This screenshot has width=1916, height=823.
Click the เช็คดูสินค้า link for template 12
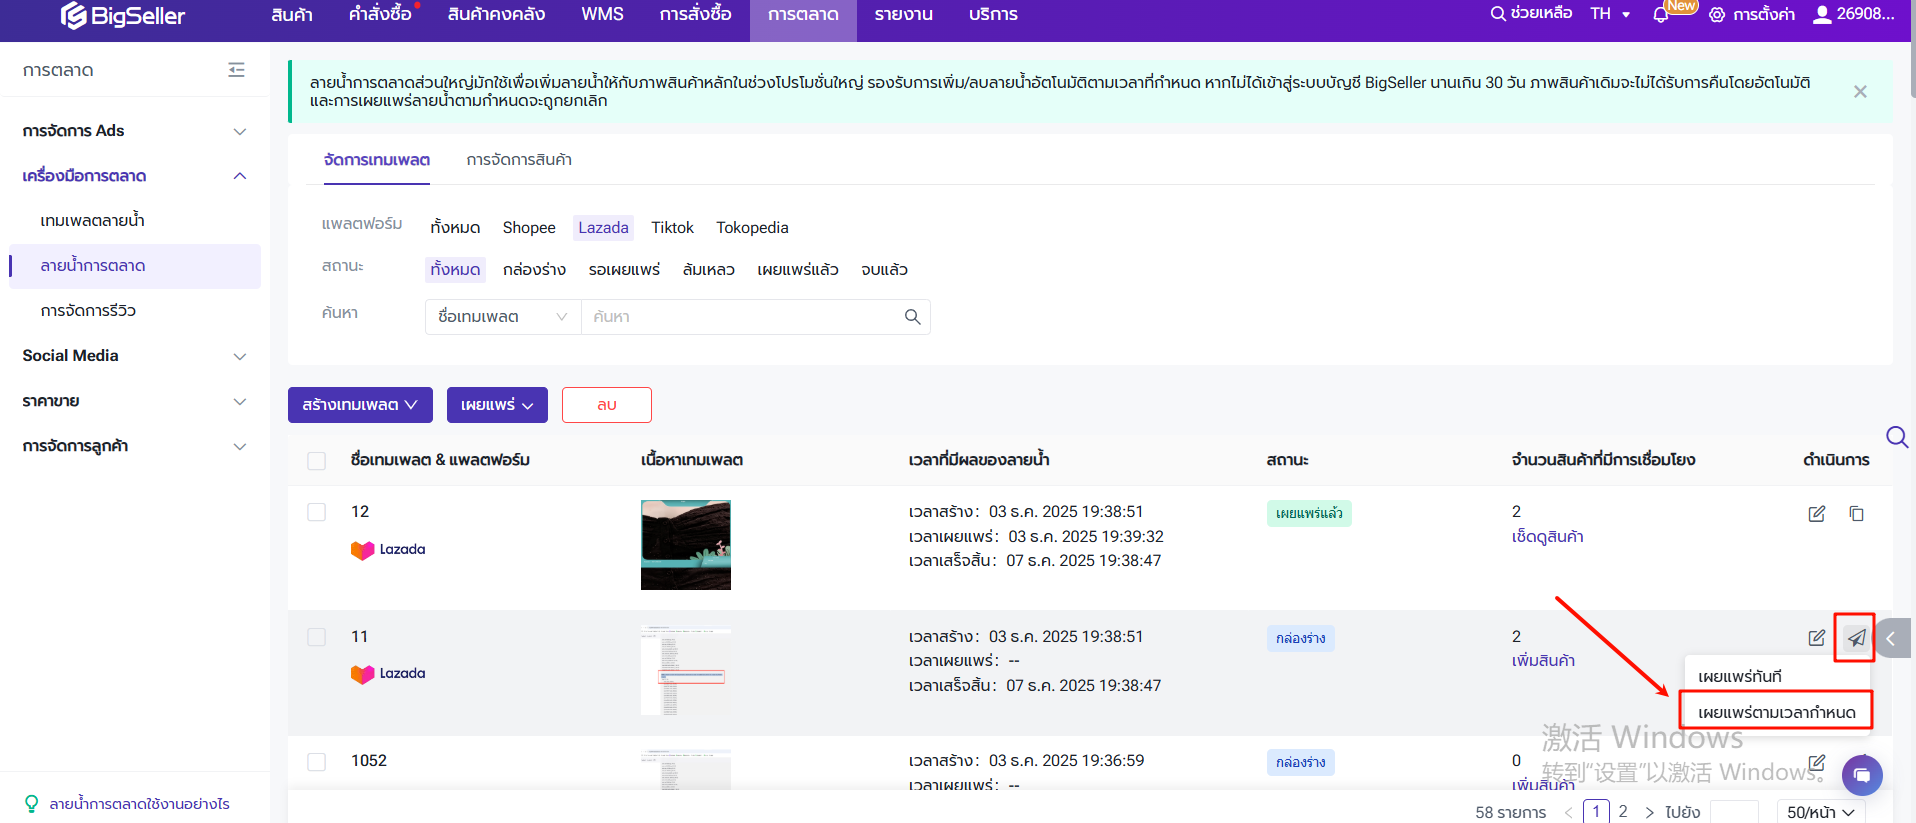pos(1547,537)
